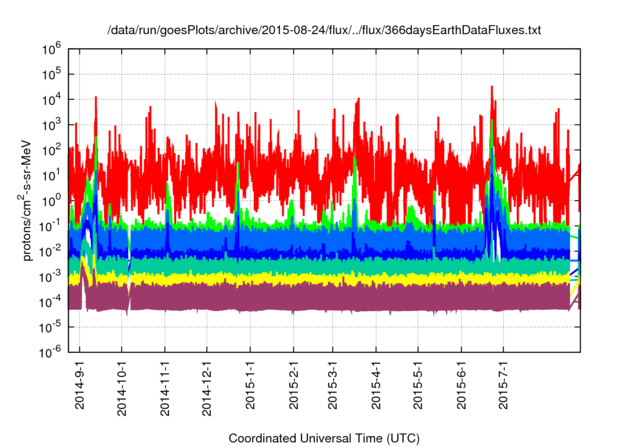Select the 2015-7-1 x-axis date label
The width and height of the screenshot is (640, 448).
pyautogui.click(x=502, y=381)
